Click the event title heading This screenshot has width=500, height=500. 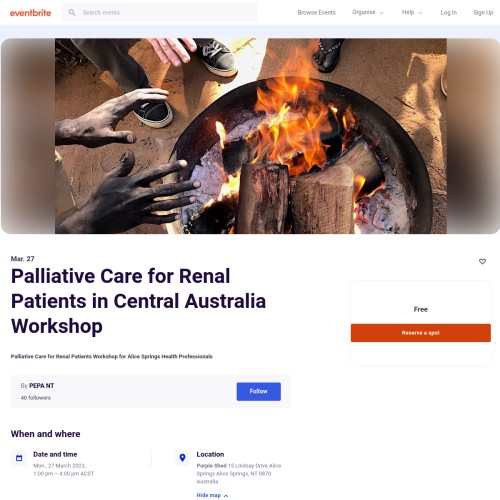138,301
